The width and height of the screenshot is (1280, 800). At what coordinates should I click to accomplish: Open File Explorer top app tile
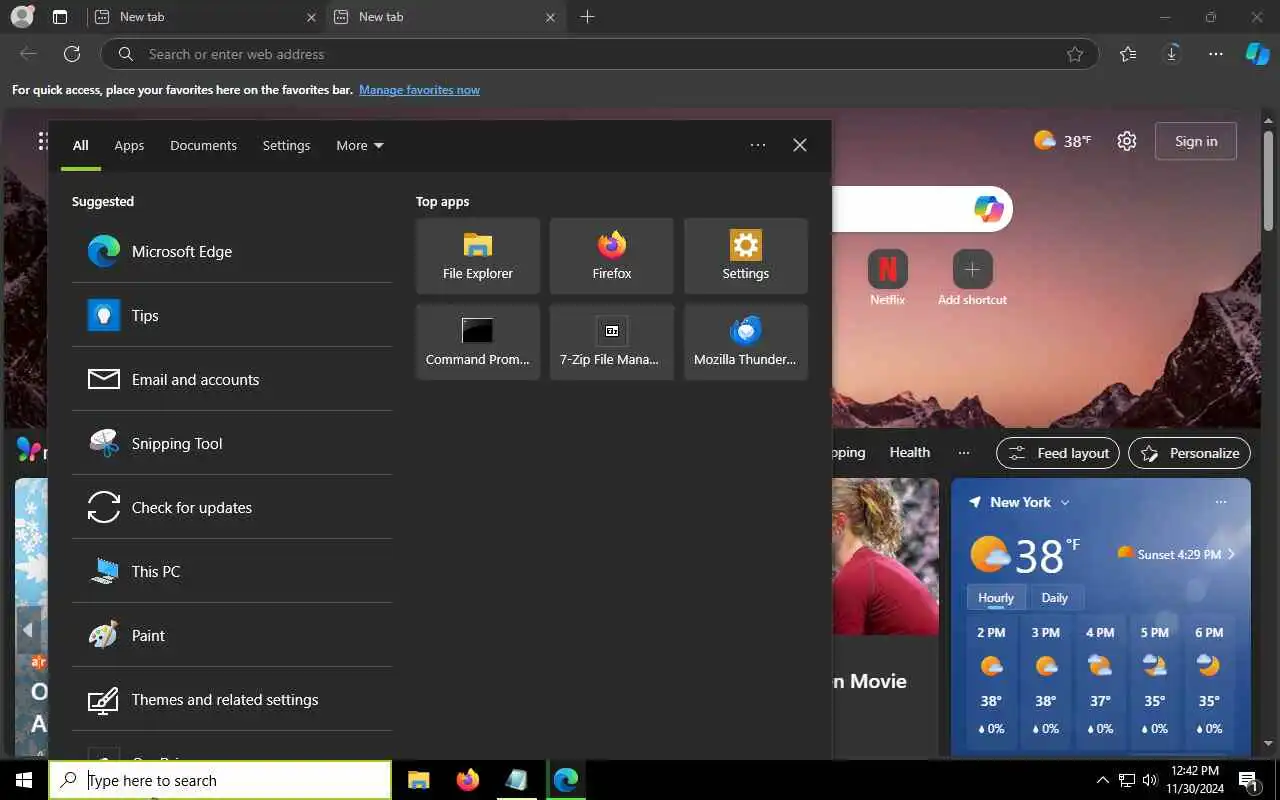[478, 256]
